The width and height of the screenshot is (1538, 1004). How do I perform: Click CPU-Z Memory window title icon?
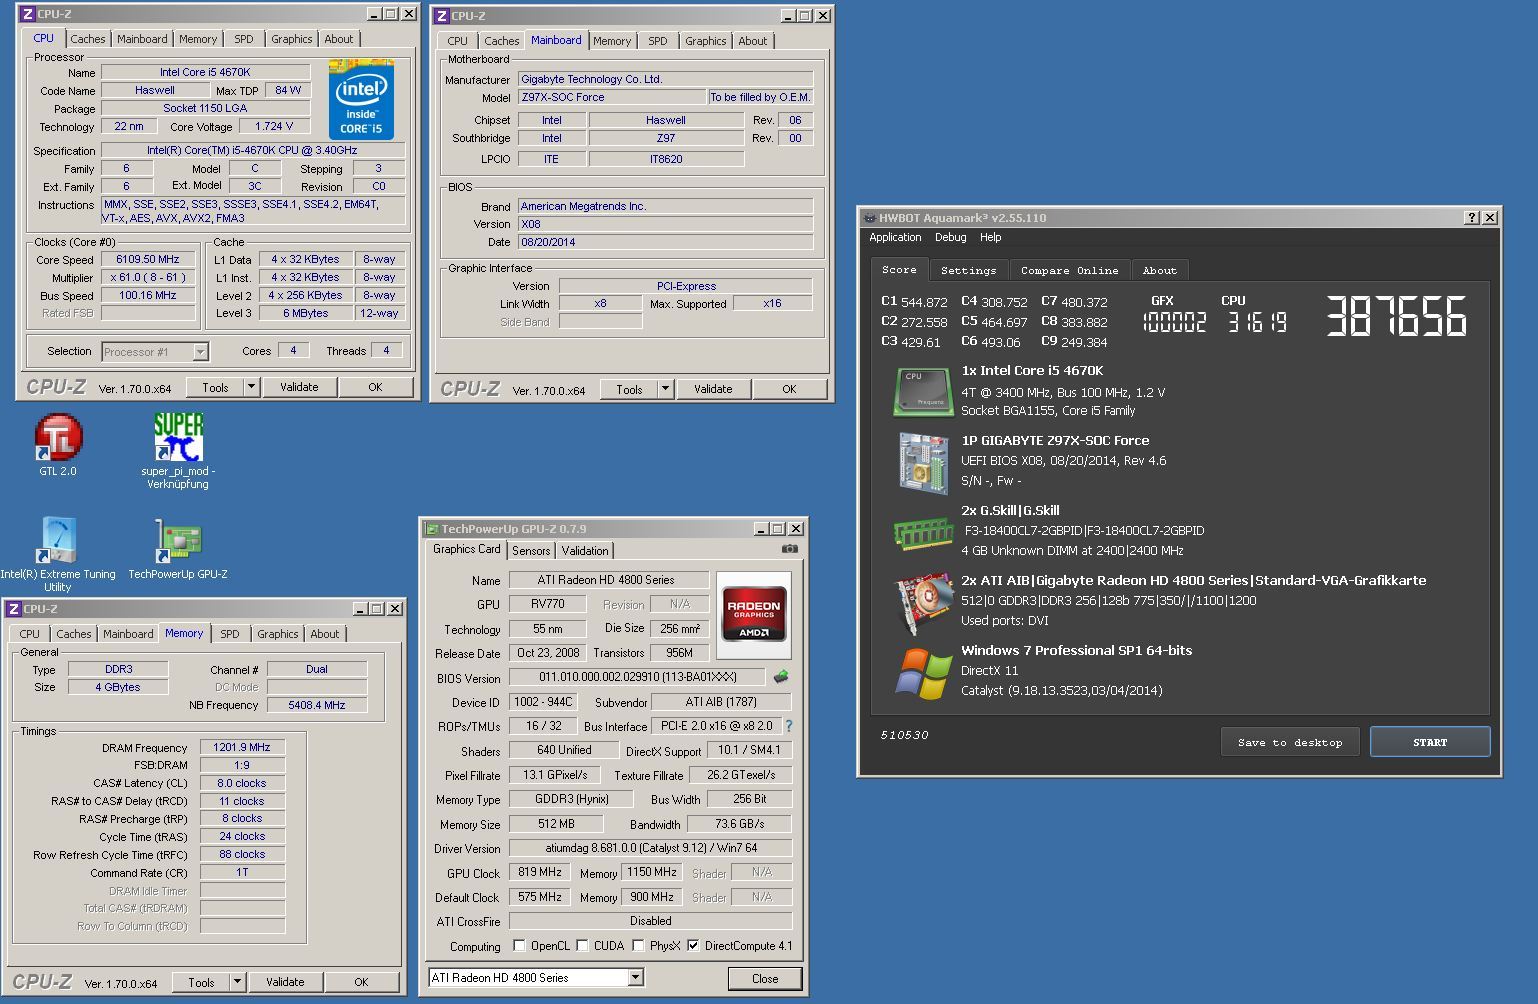tap(14, 609)
